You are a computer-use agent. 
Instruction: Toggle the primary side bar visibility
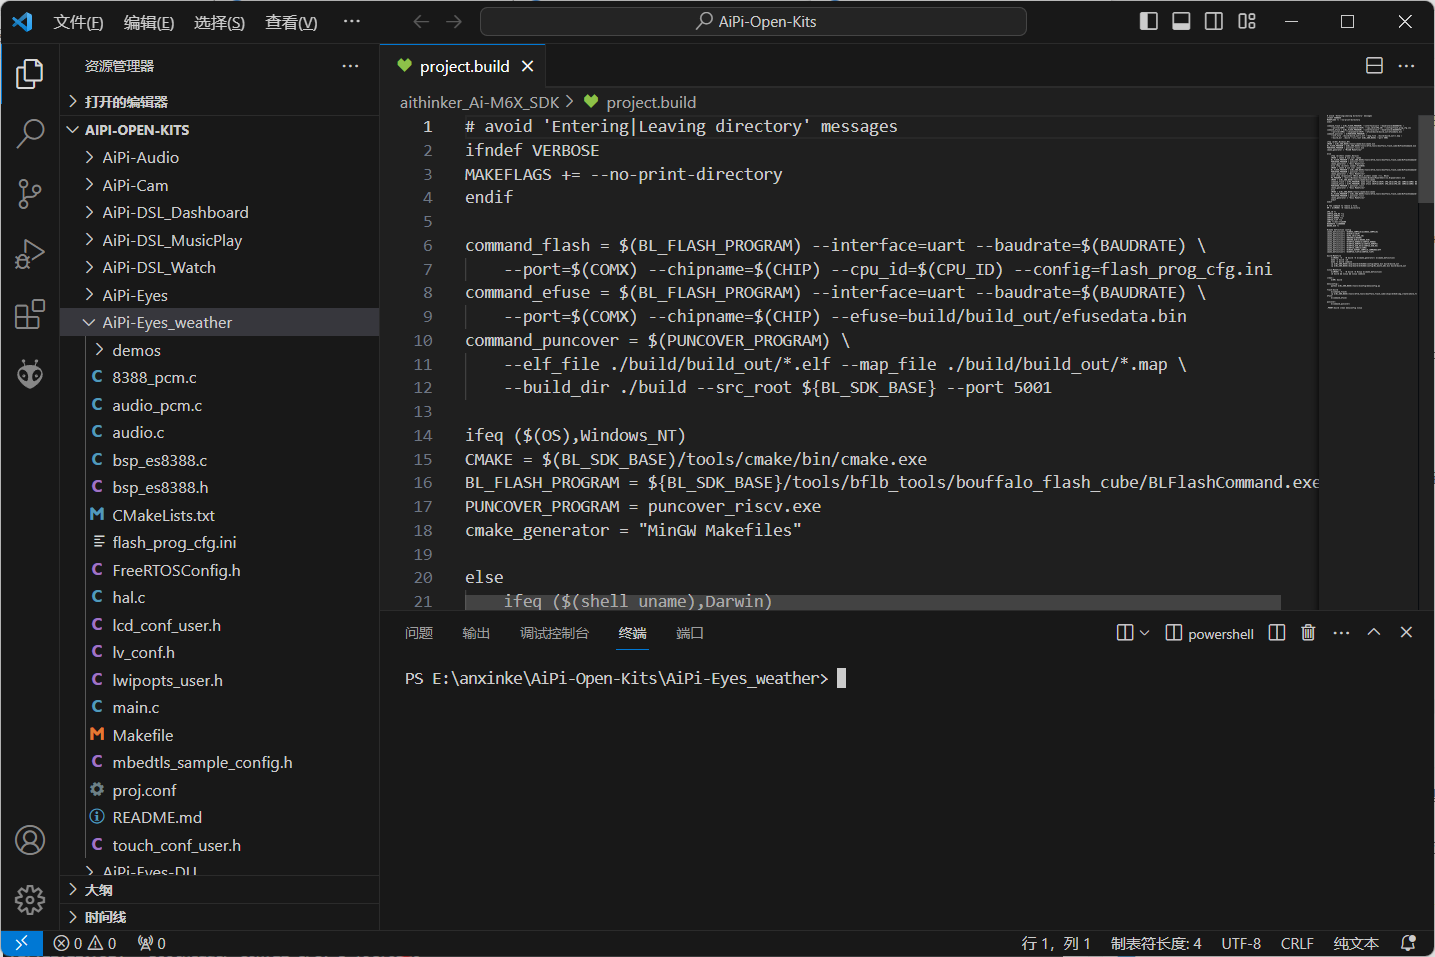(x=1149, y=21)
